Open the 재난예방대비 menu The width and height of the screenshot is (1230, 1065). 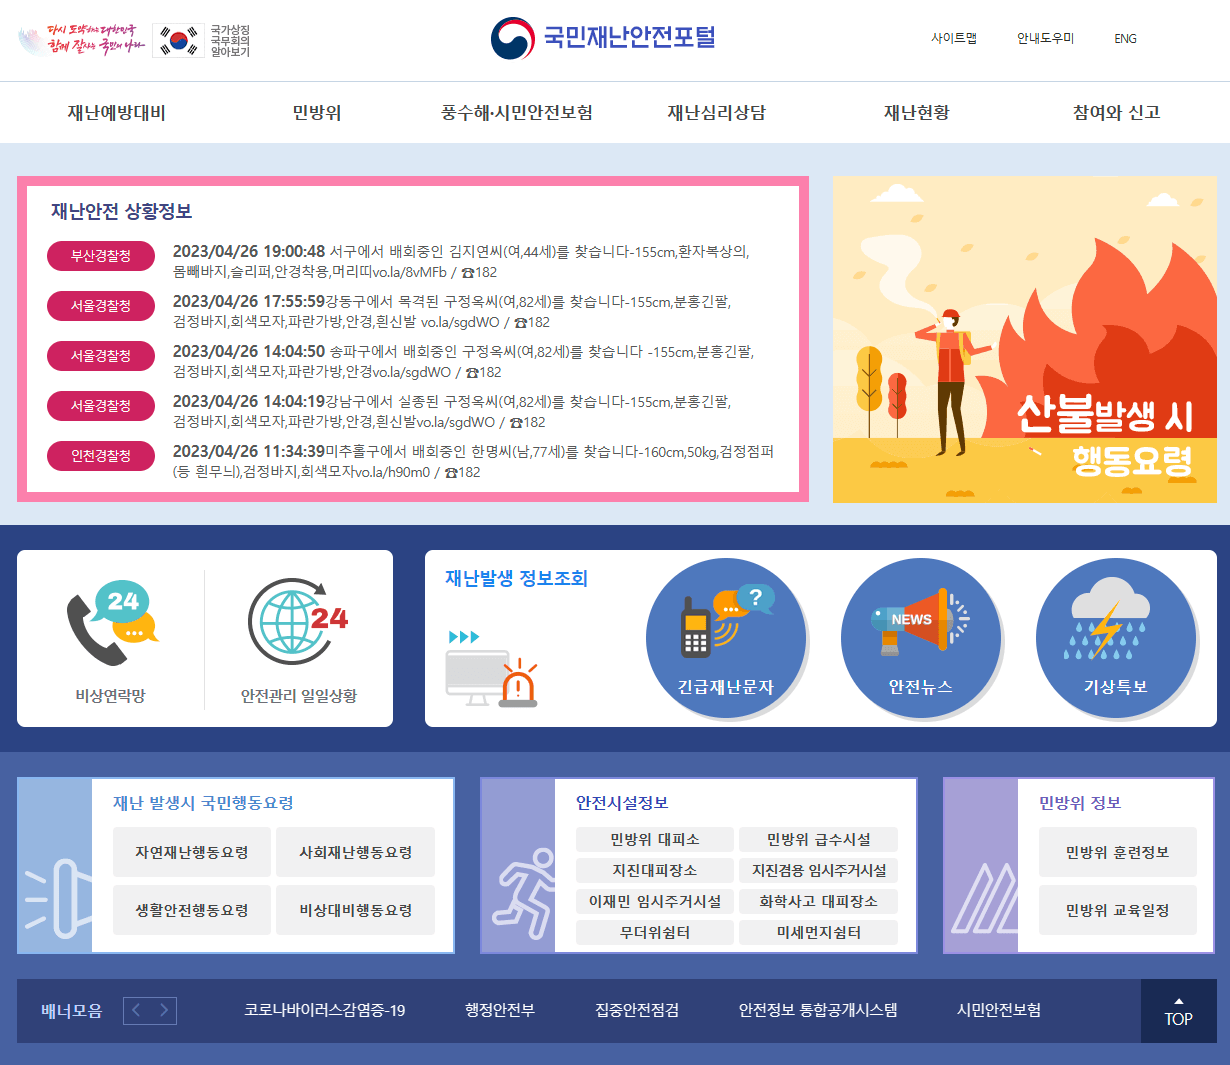[116, 112]
